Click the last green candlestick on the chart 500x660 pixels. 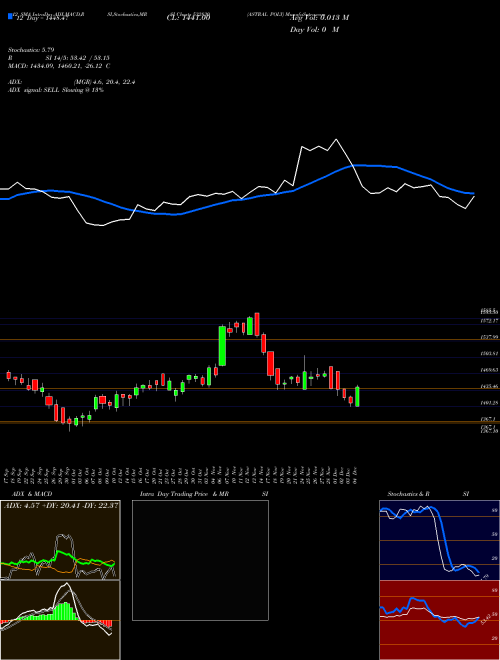[x=357, y=396]
